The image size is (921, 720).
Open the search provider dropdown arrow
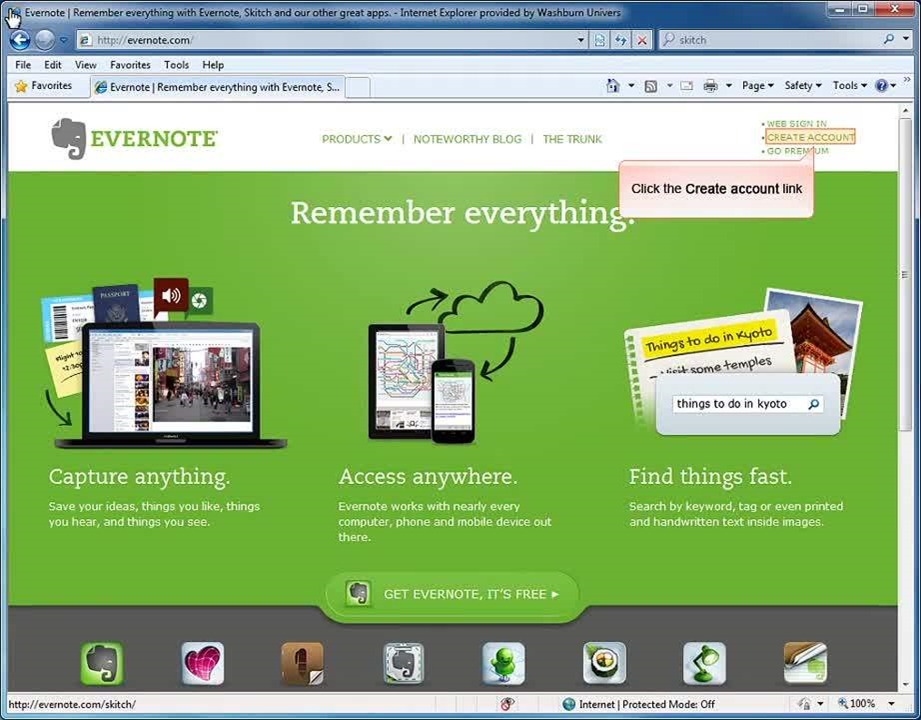(905, 39)
